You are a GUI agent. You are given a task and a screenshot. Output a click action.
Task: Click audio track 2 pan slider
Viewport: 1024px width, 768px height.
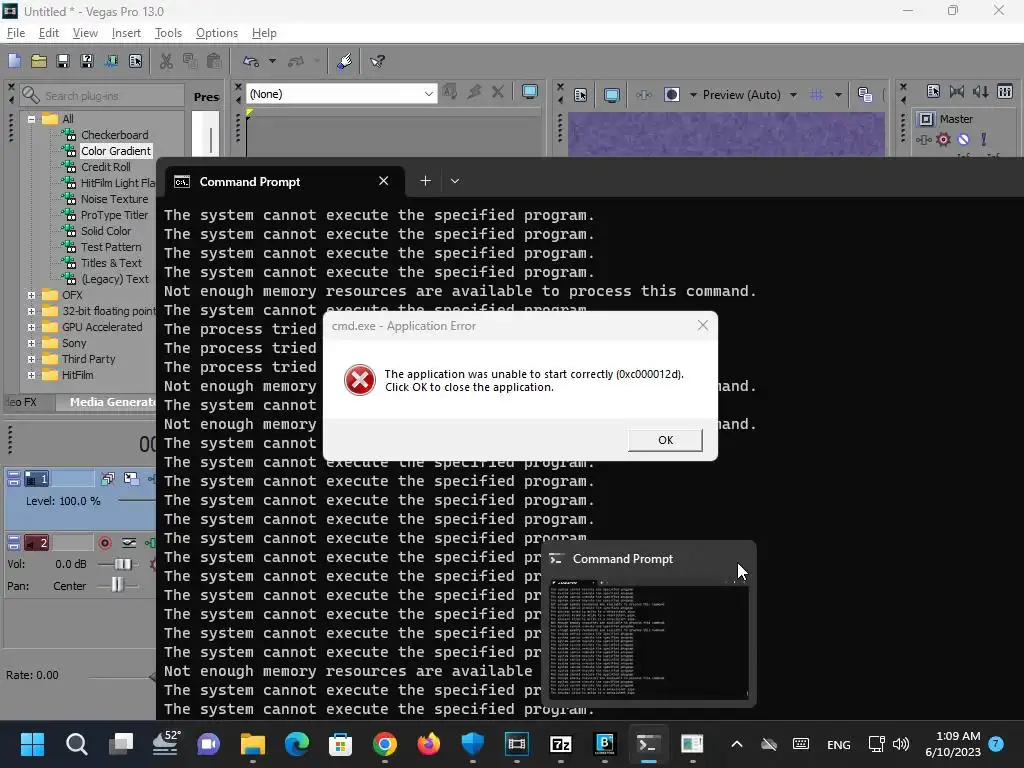(117, 585)
